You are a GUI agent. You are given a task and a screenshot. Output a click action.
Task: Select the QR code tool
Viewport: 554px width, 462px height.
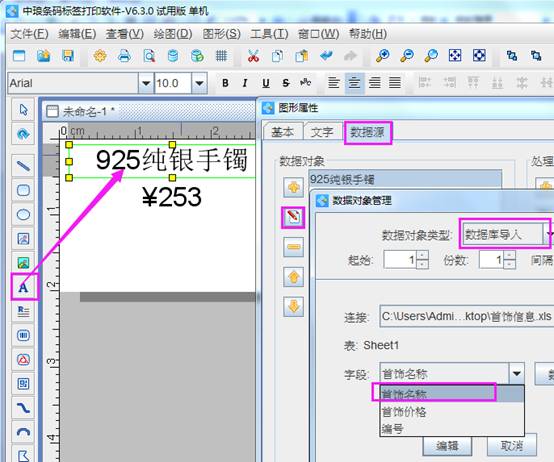click(x=23, y=384)
